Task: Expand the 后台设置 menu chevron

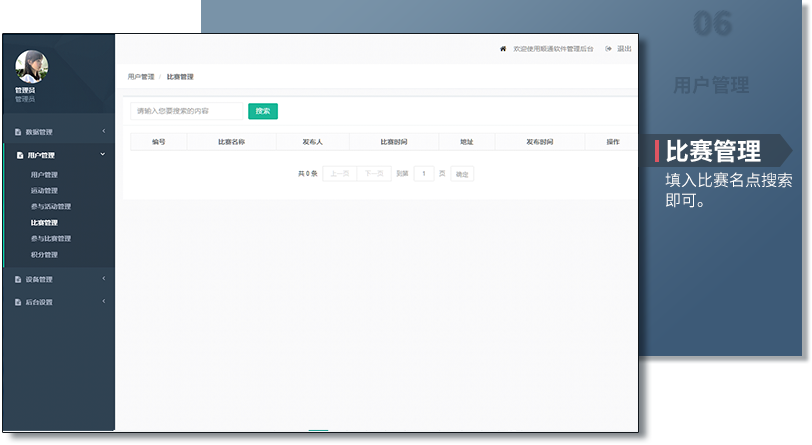Action: click(x=103, y=301)
